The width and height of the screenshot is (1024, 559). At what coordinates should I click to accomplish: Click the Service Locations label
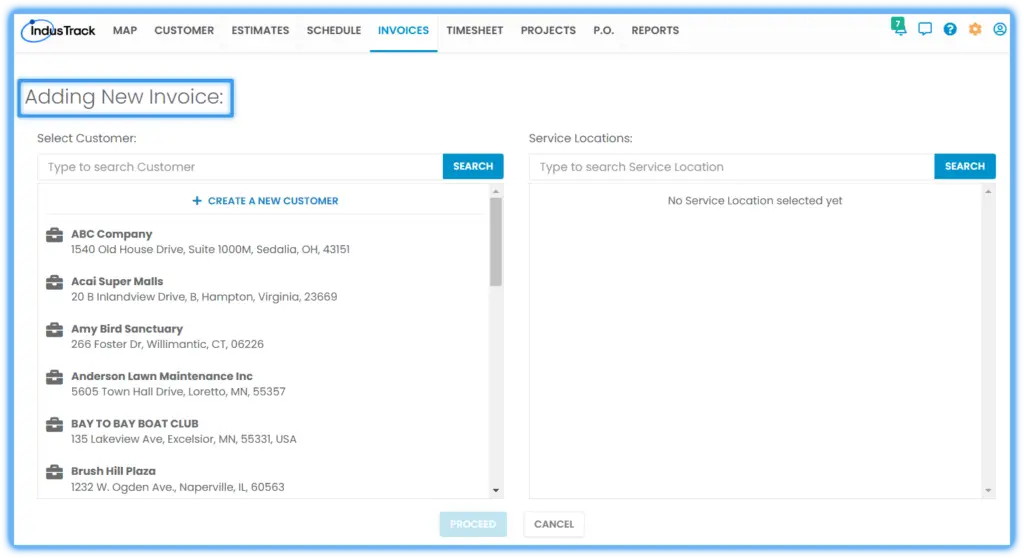[581, 138]
